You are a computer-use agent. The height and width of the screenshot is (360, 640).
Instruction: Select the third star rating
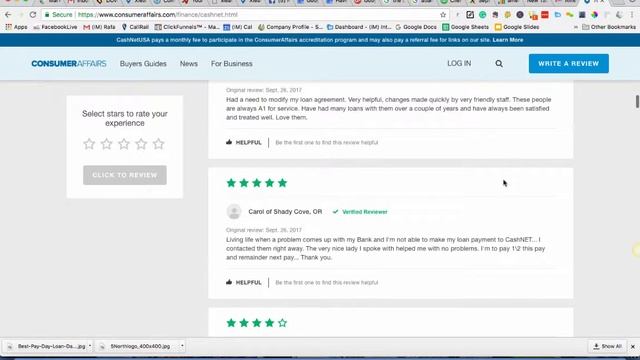coord(124,144)
